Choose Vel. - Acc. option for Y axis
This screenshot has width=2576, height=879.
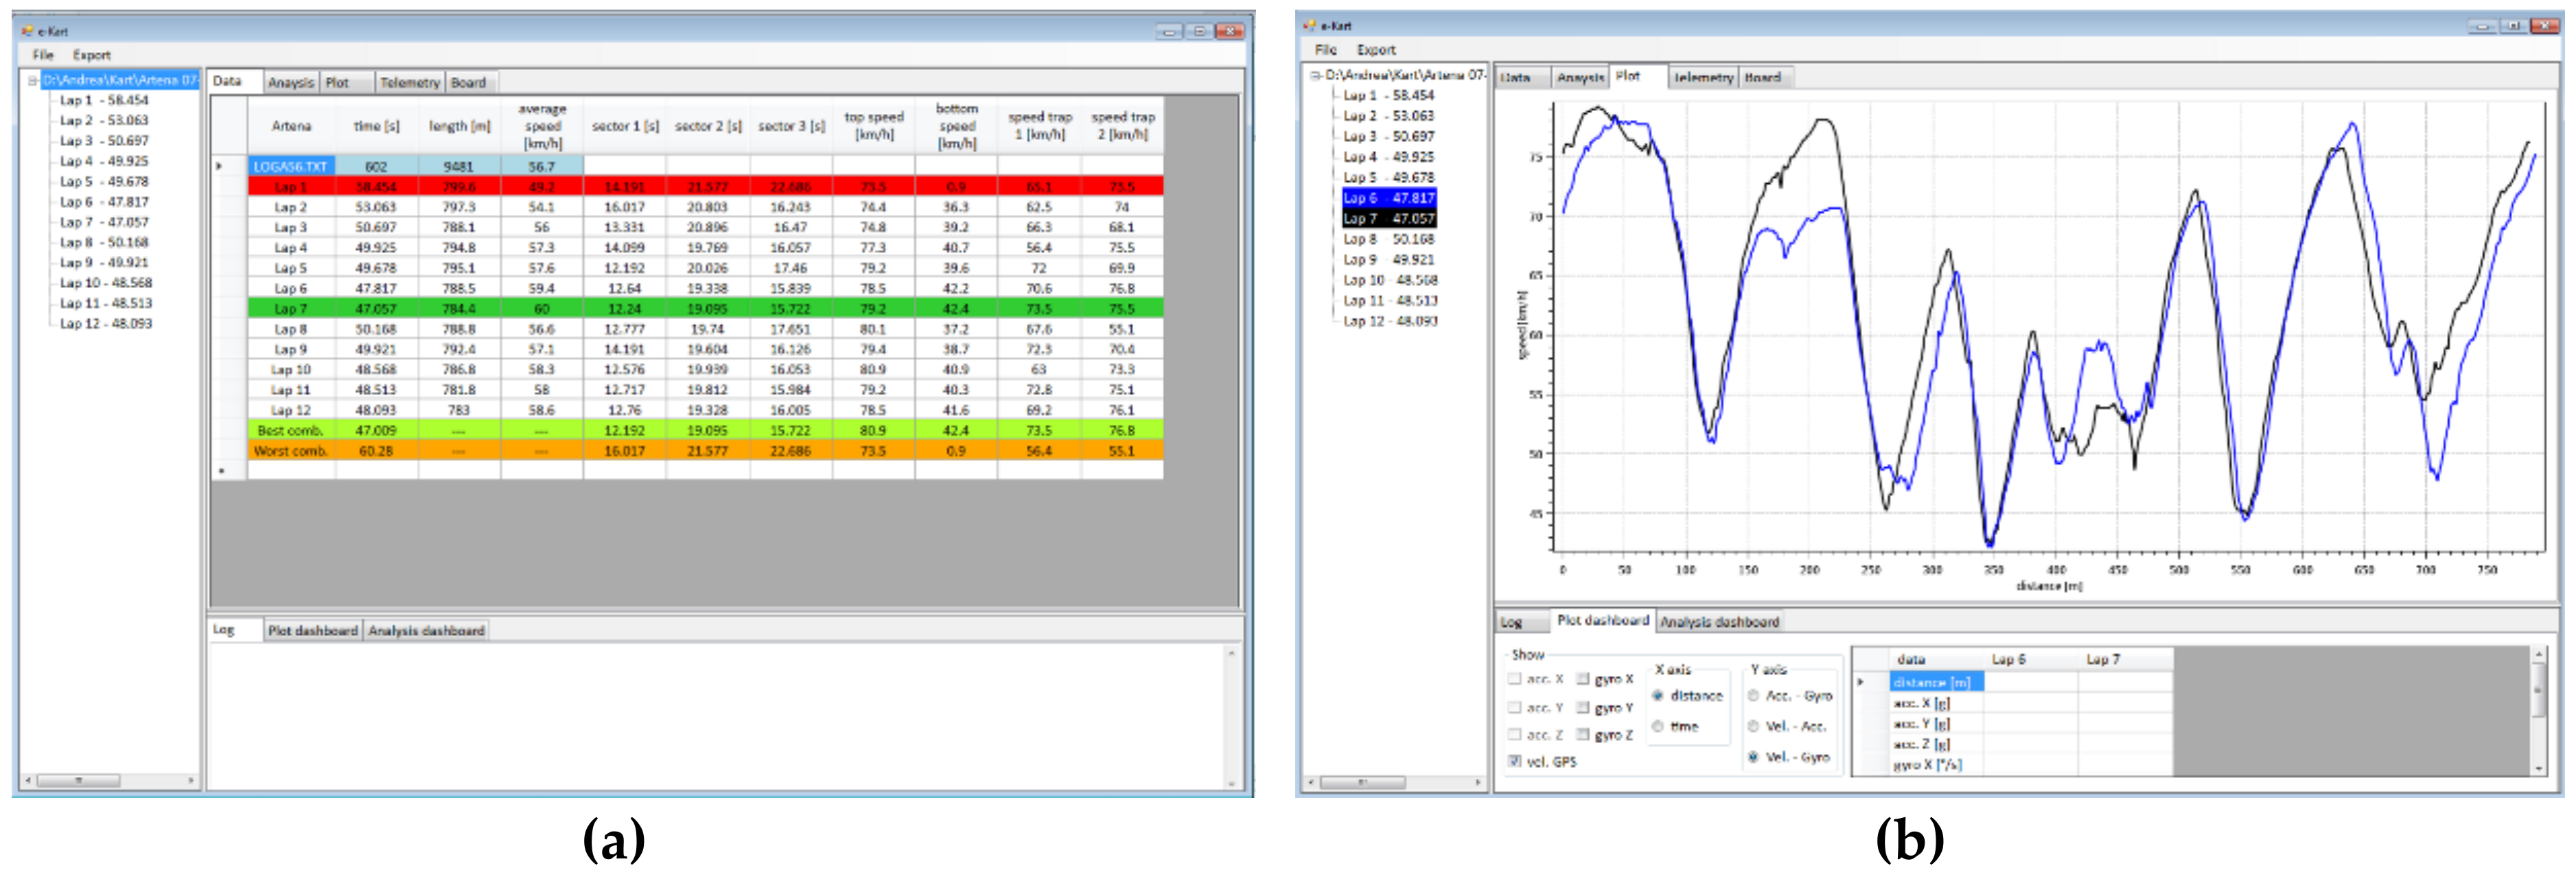[1753, 726]
